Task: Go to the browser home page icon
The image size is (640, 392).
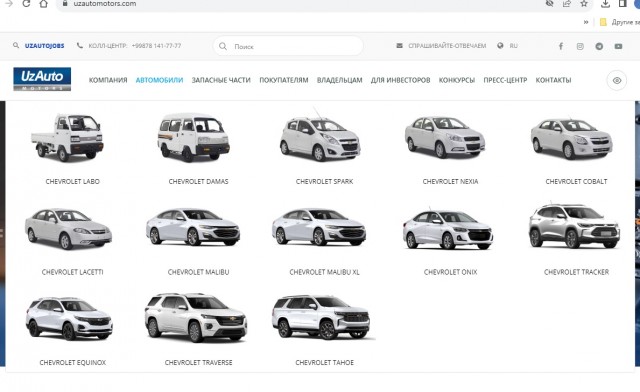Action: click(x=43, y=4)
